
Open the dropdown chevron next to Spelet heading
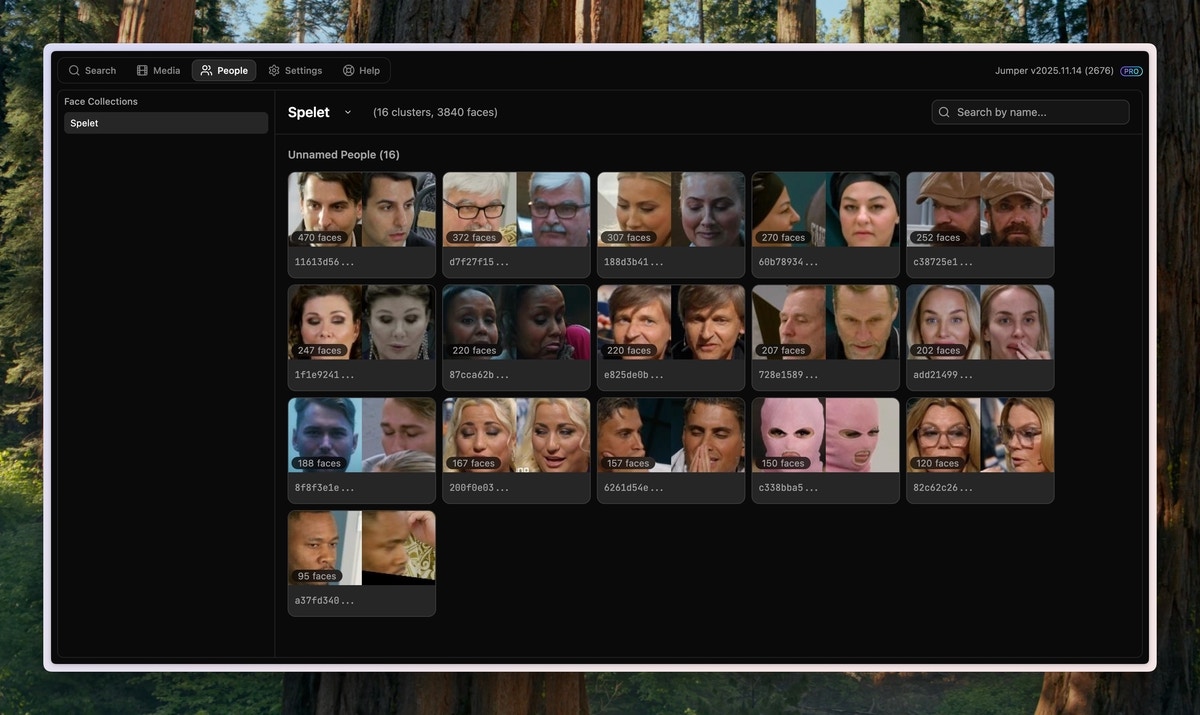346,112
